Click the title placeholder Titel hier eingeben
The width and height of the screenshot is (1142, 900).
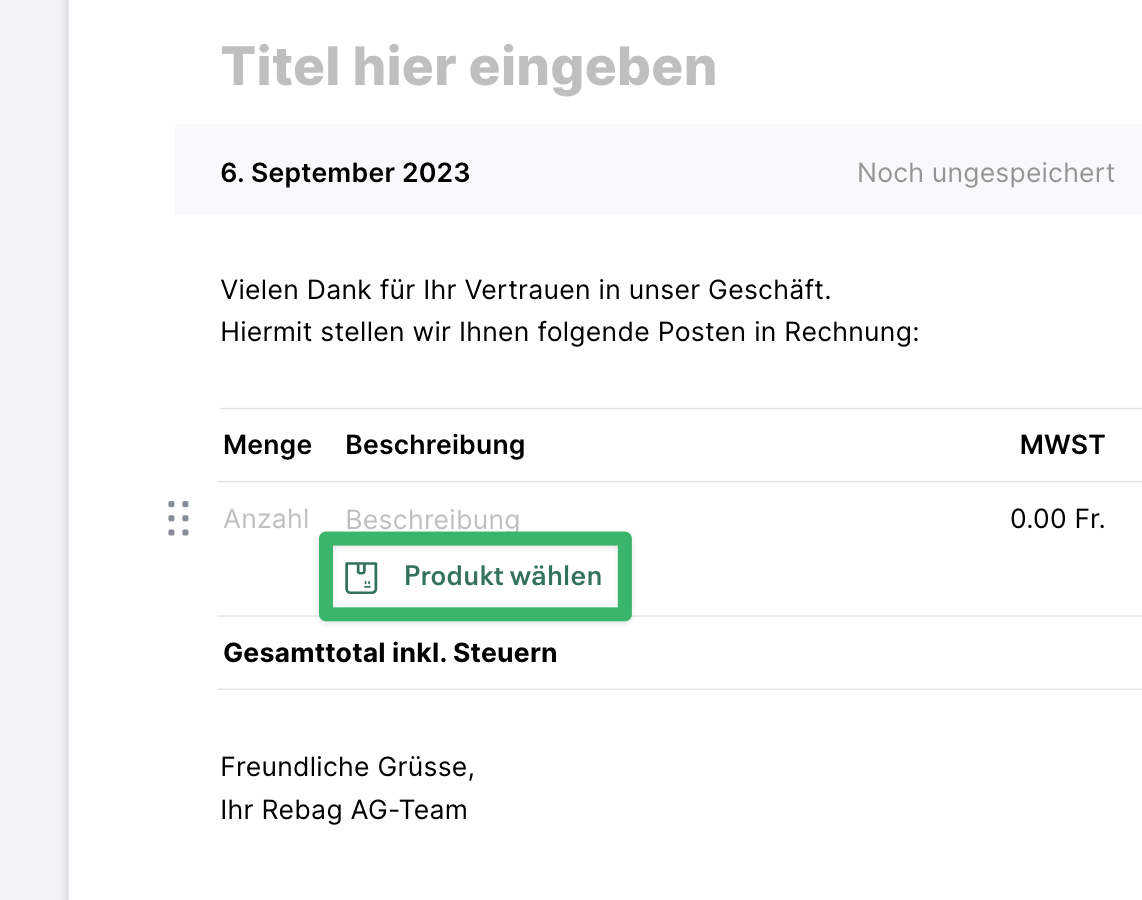click(x=468, y=66)
